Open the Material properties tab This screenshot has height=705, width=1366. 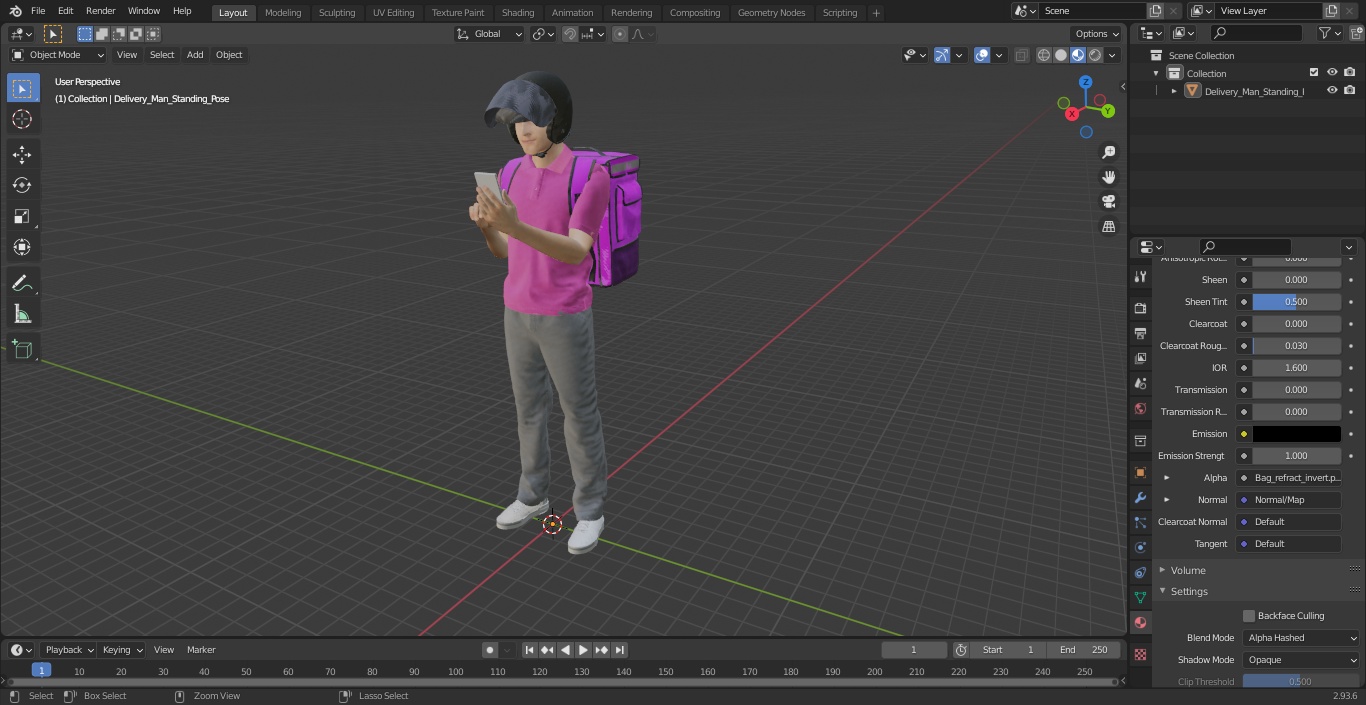point(1140,622)
